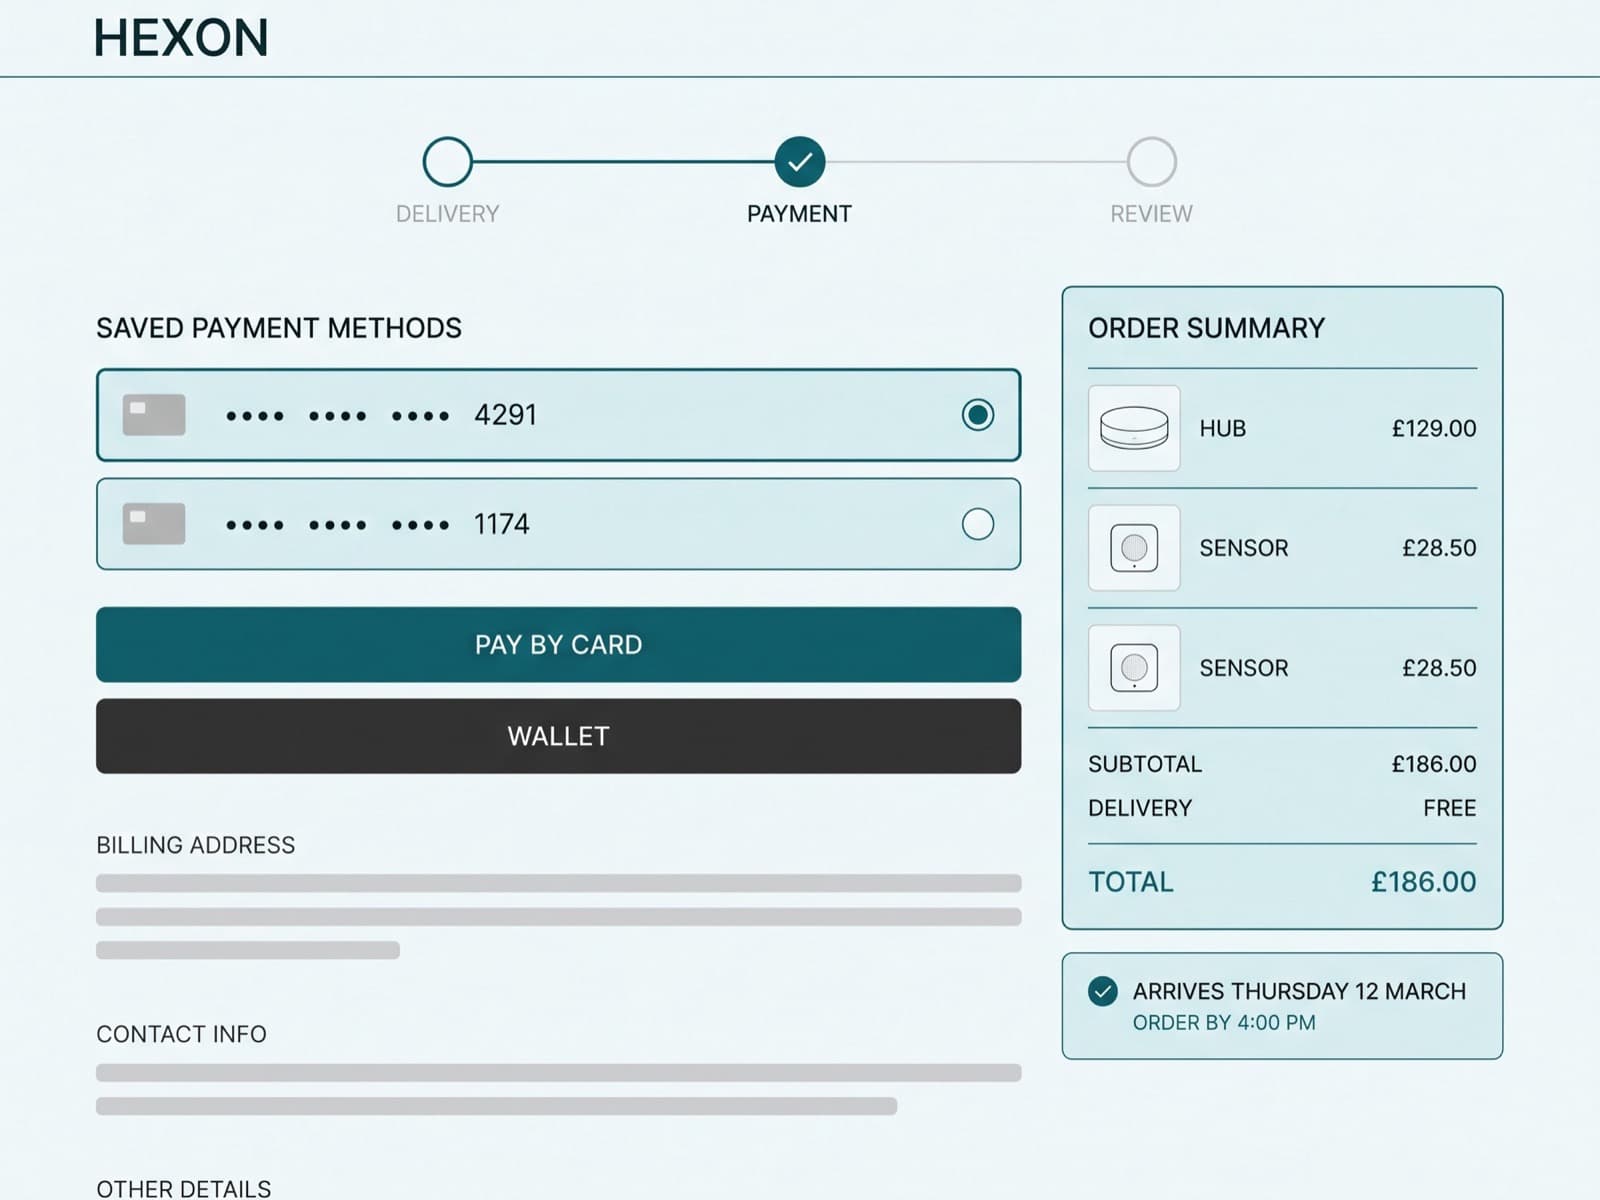Image resolution: width=1600 pixels, height=1200 pixels.
Task: Click card icon for card ending 1174
Action: pyautogui.click(x=154, y=524)
